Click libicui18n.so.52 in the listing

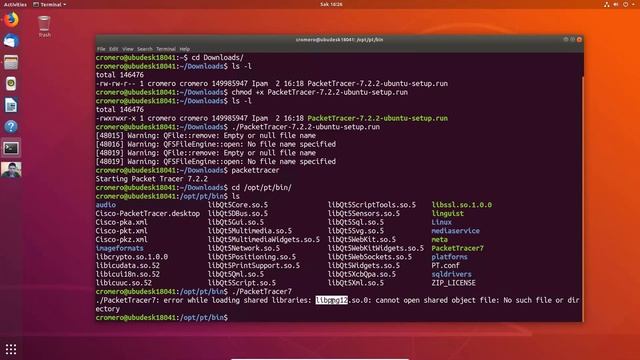(128, 274)
